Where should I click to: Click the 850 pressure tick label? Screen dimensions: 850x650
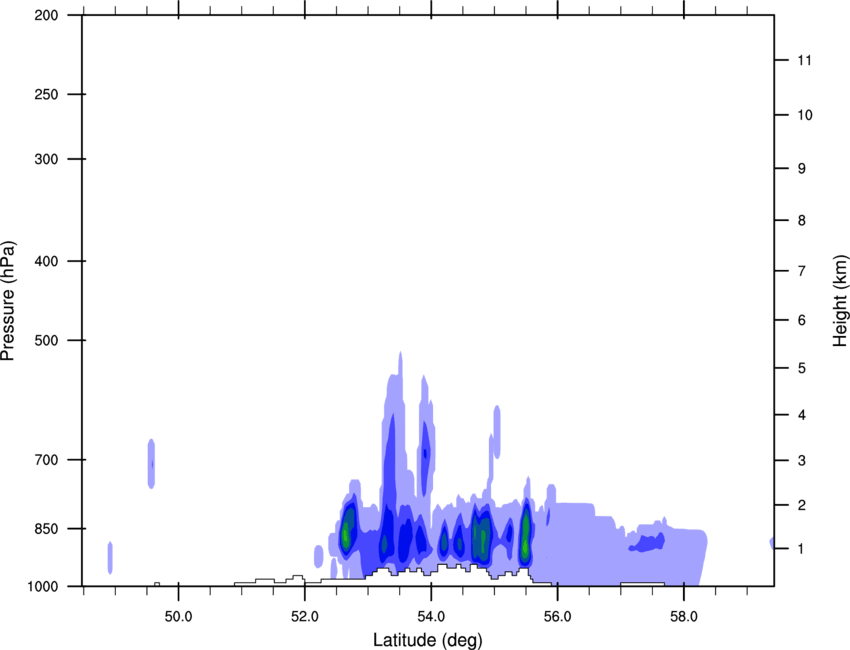click(x=46, y=529)
